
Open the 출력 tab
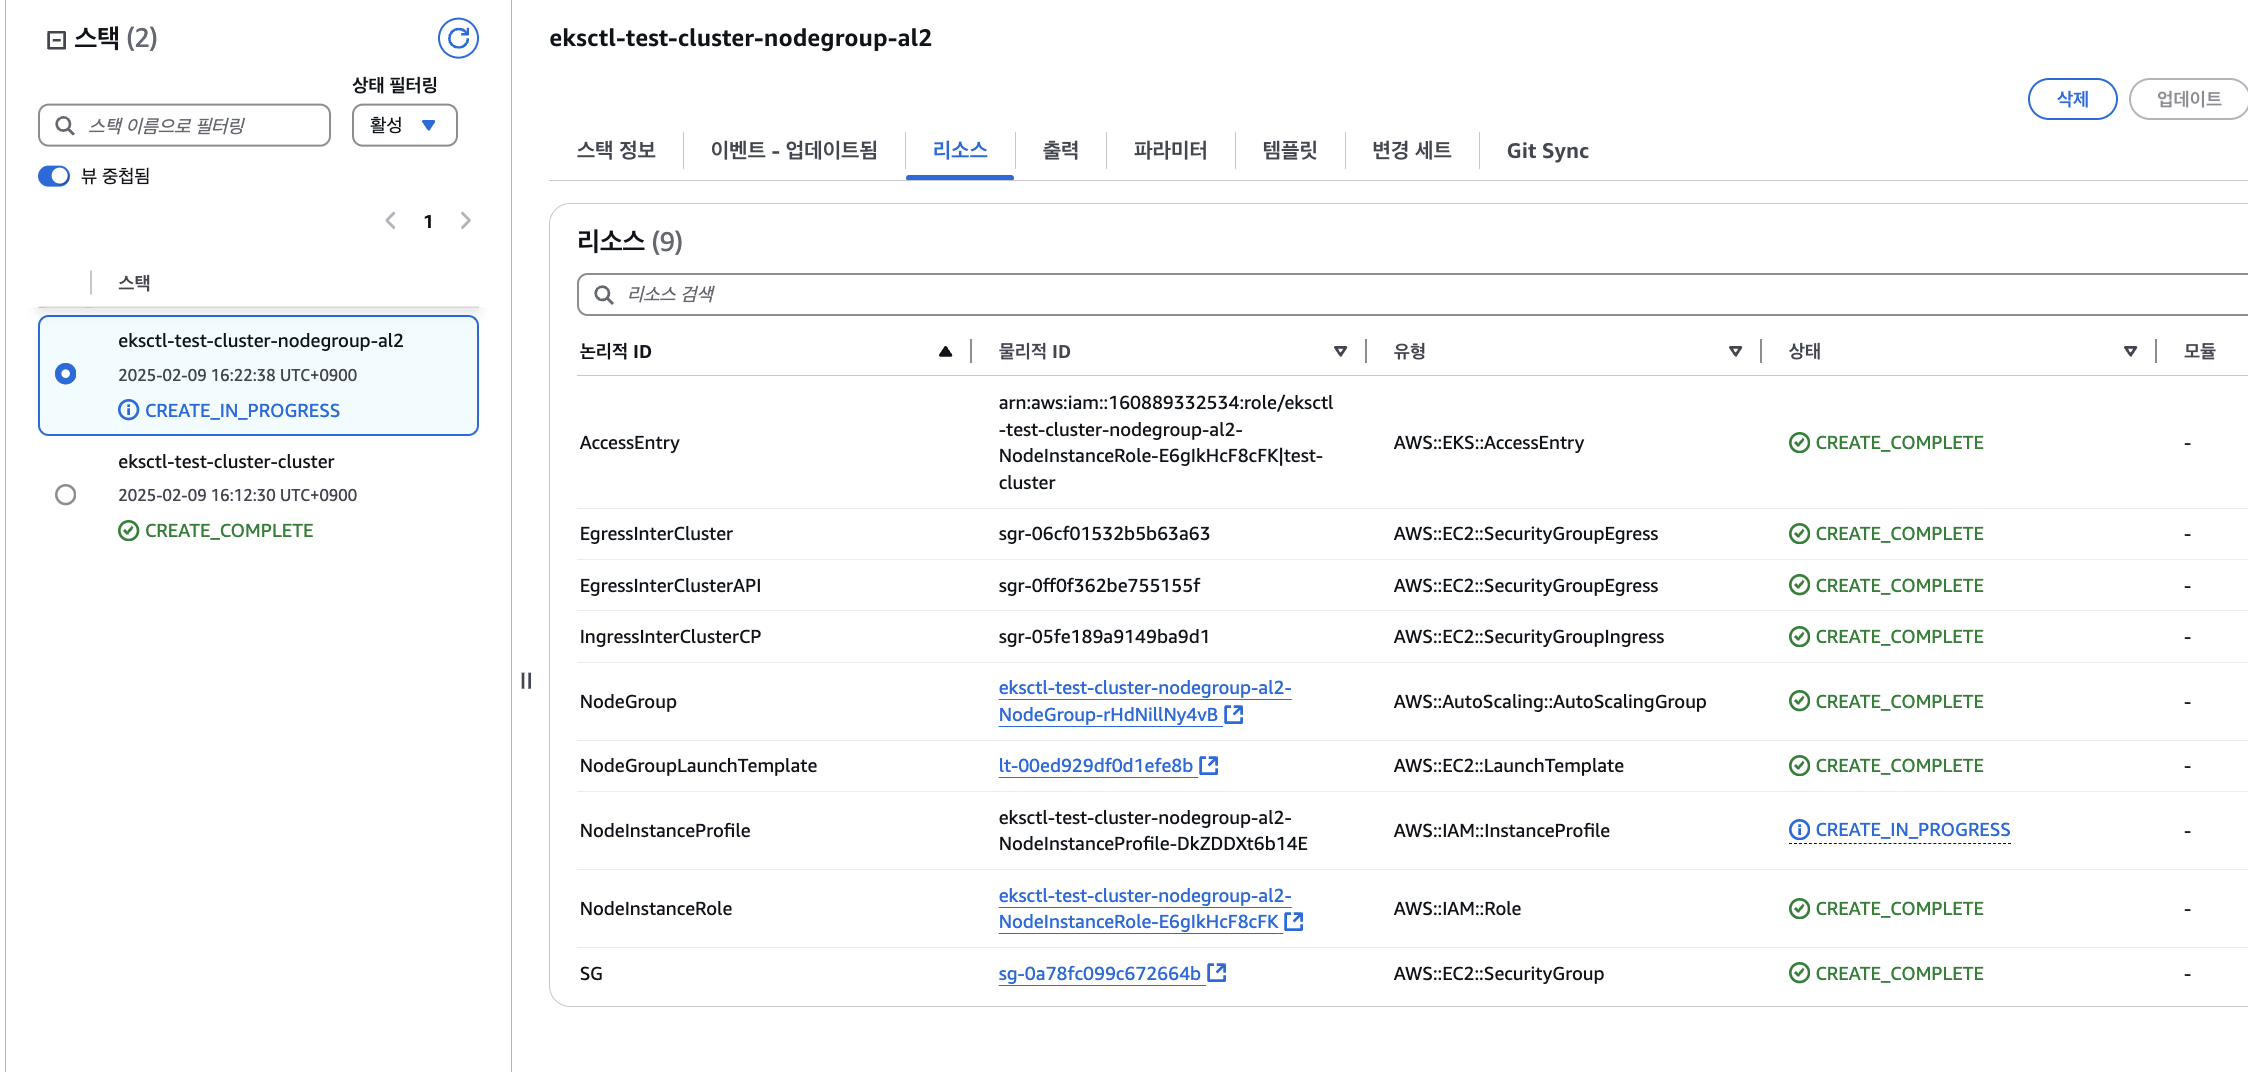tap(1061, 151)
